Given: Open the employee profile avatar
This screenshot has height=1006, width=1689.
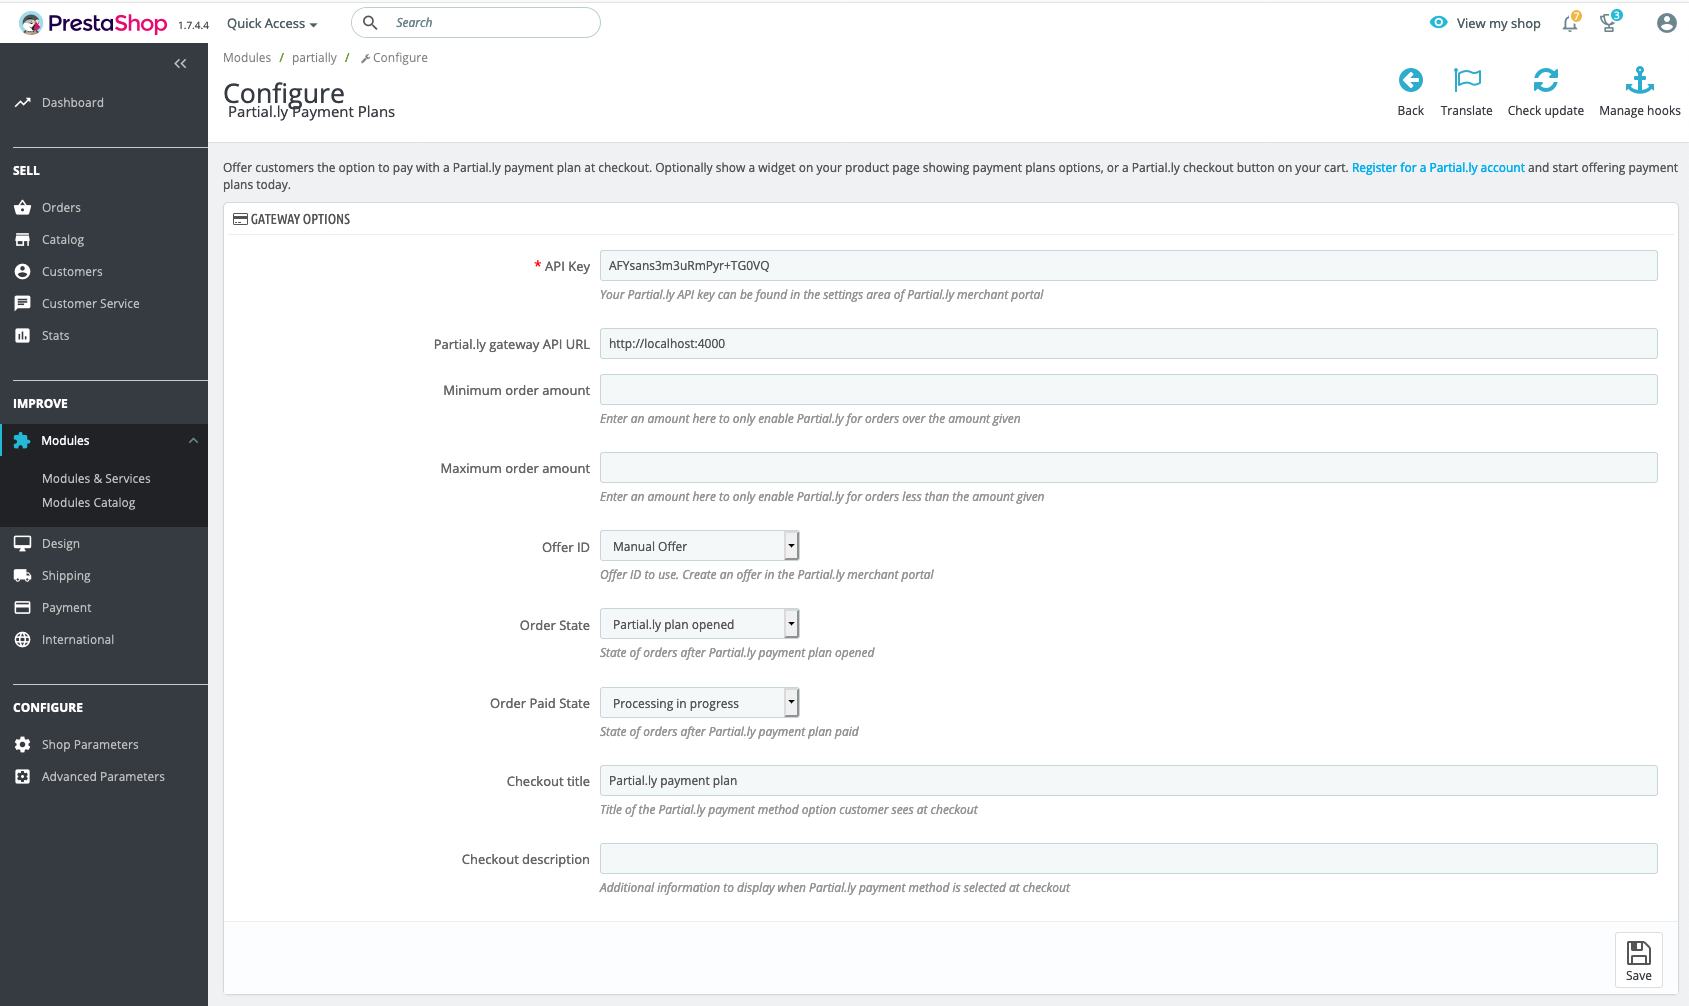Looking at the screenshot, I should tap(1666, 23).
